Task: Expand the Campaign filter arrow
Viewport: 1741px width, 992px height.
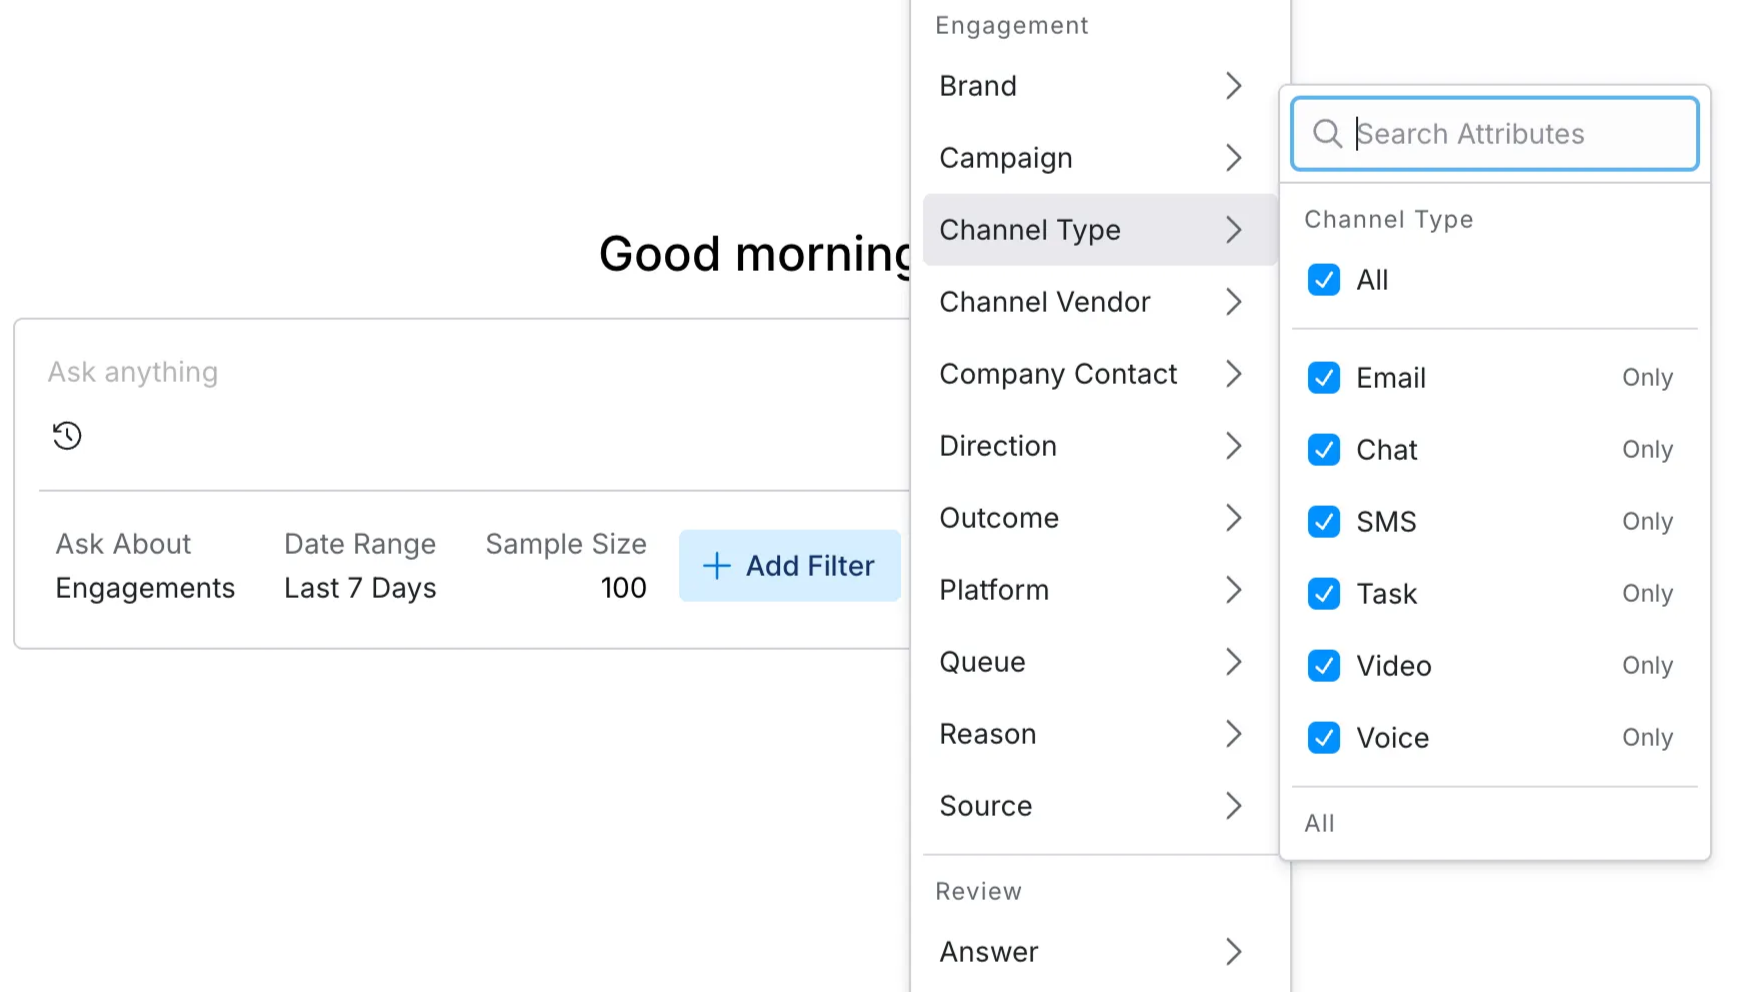Action: point(1233,158)
